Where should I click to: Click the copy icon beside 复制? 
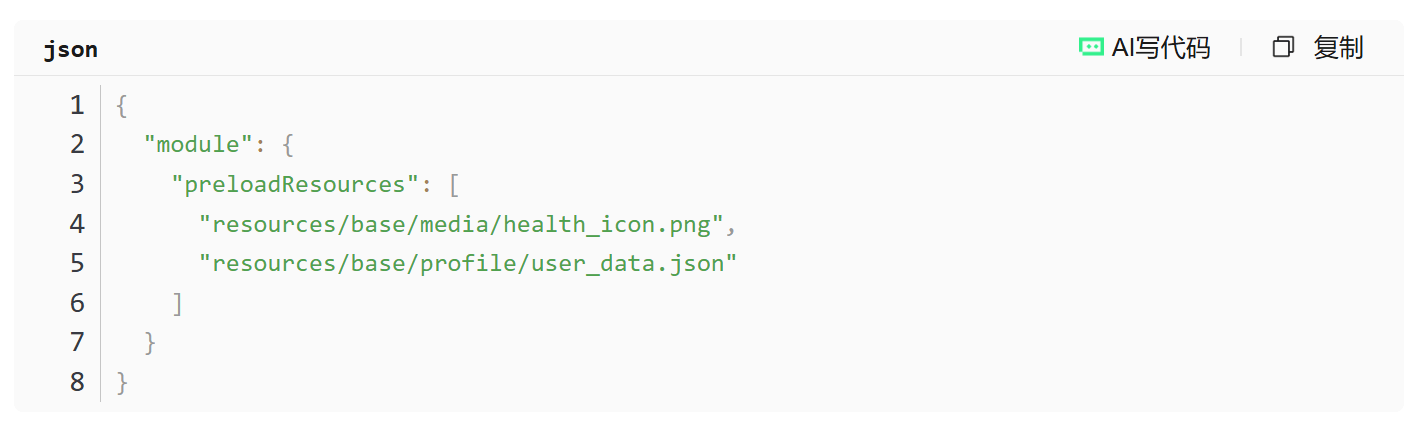point(1283,47)
